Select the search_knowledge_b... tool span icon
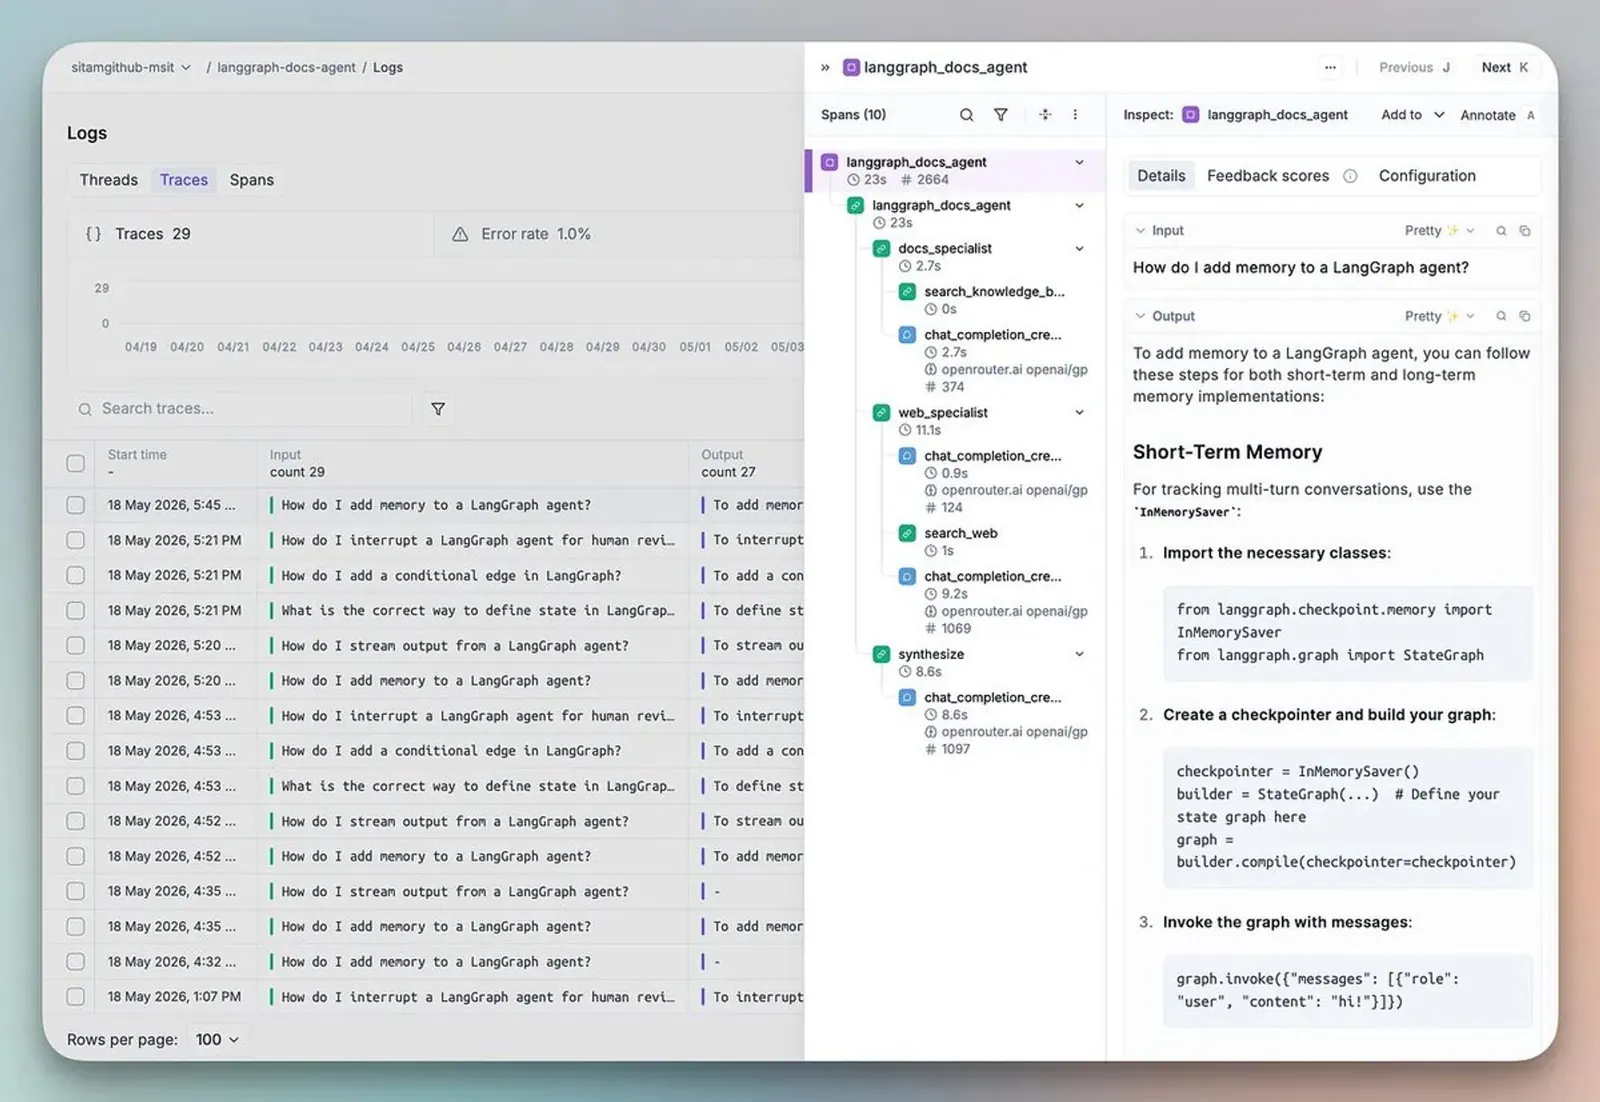Image resolution: width=1600 pixels, height=1102 pixels. (x=907, y=292)
